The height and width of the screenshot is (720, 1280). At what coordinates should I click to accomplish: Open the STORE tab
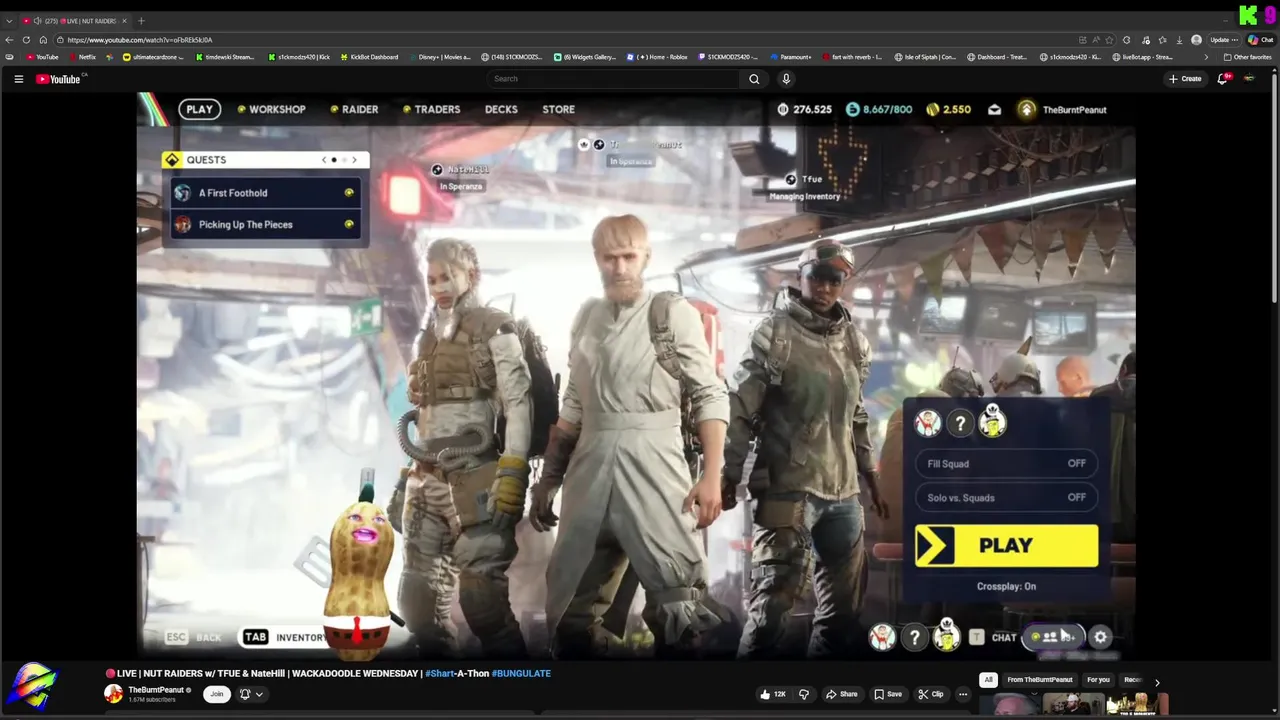pos(558,110)
